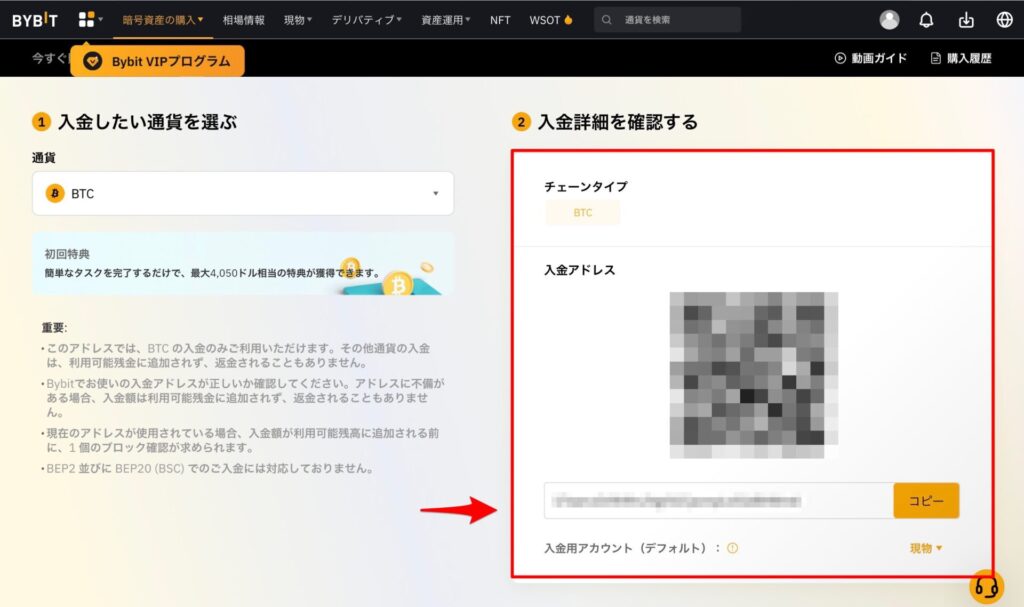1024x607 pixels.
Task: Click info icon next to 入金用アカウント
Action: [x=732, y=548]
